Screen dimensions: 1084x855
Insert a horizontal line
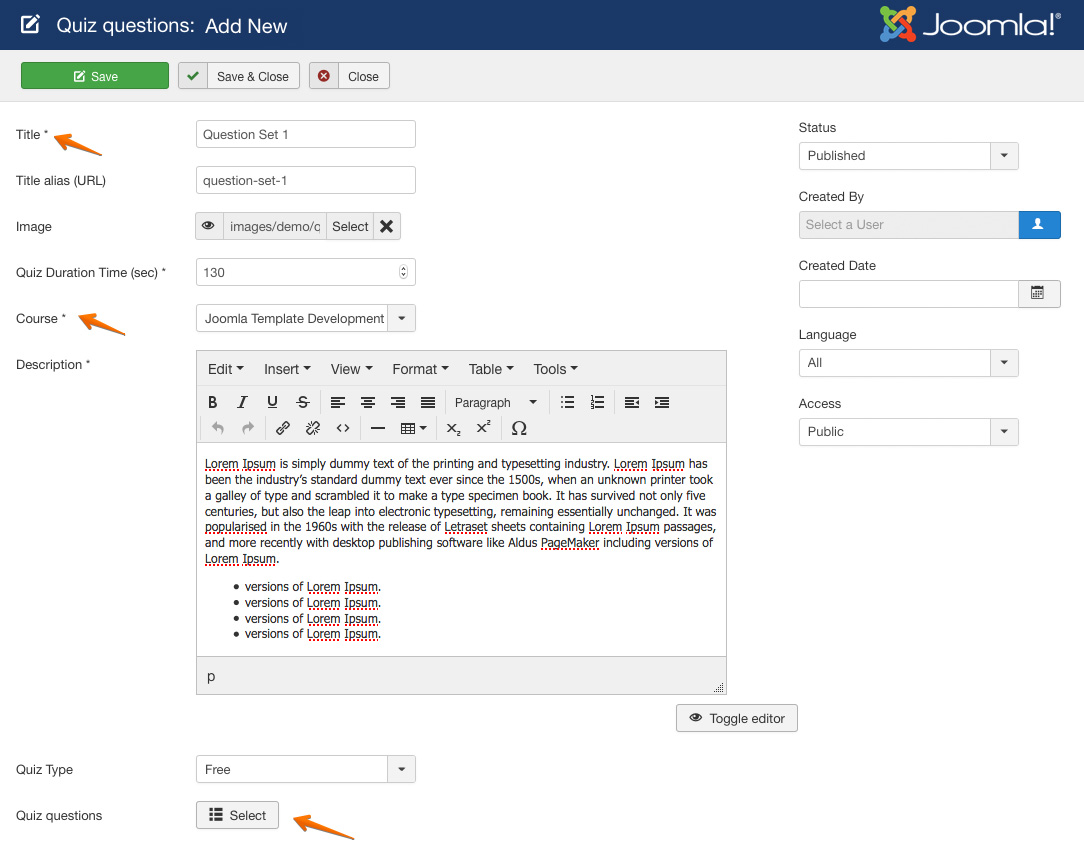[378, 428]
